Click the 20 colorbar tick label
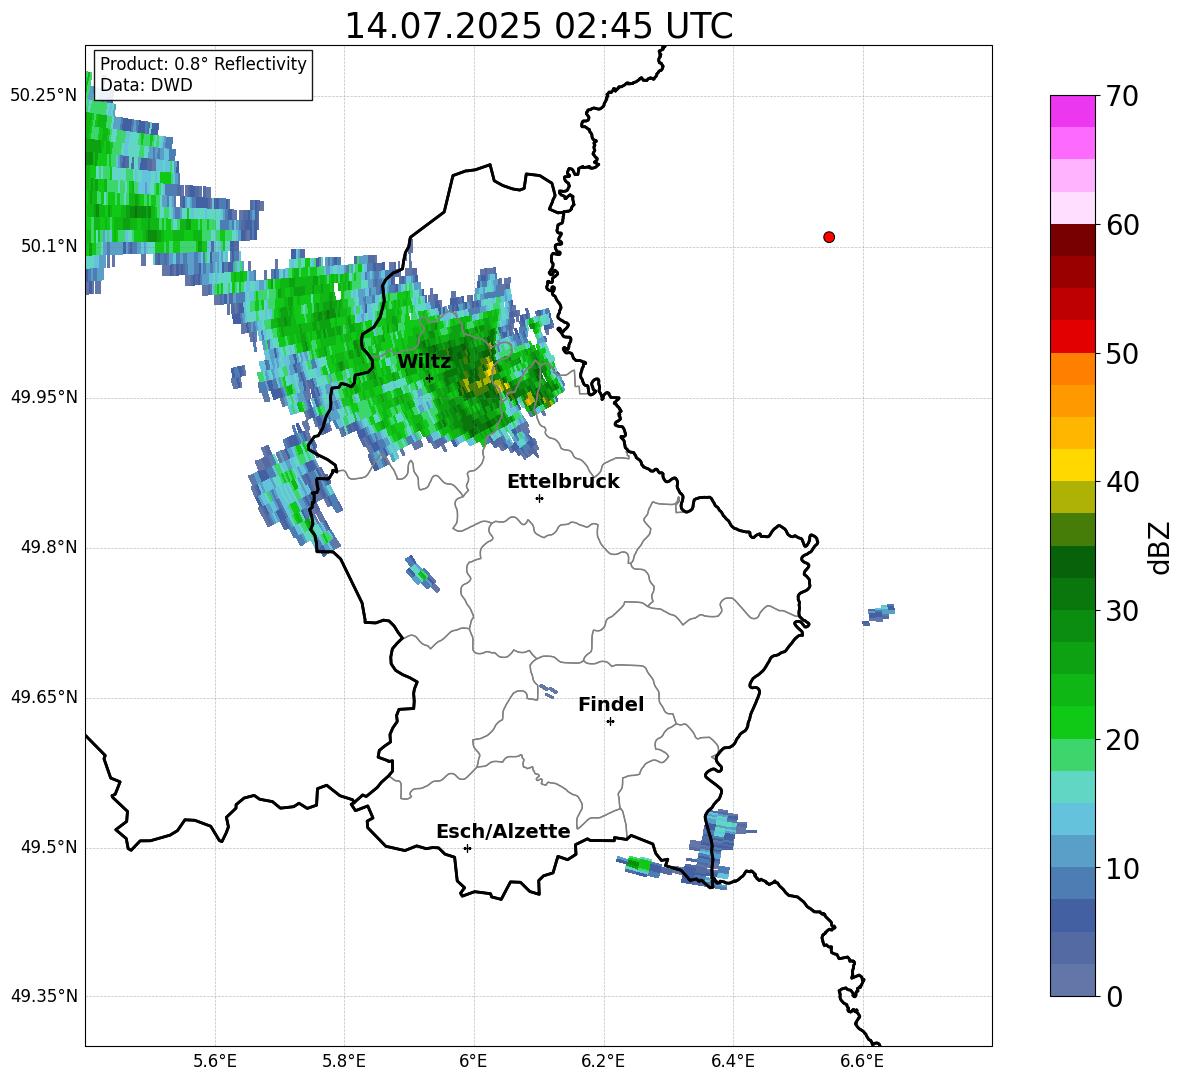Viewport: 1184px width, 1081px height. [x=1122, y=740]
